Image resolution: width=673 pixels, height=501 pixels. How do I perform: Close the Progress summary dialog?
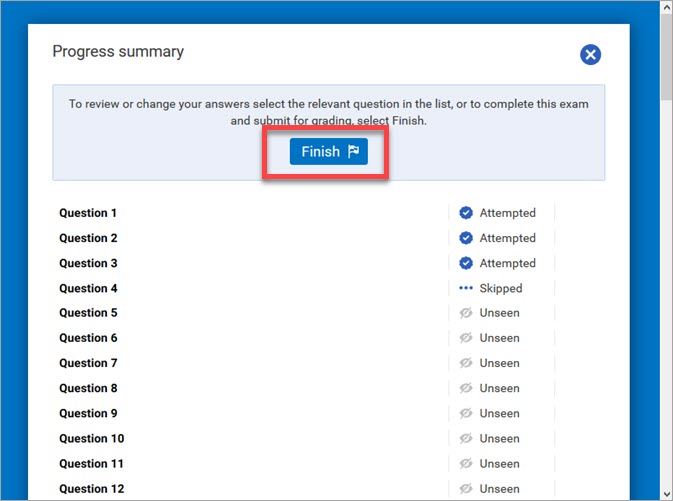[x=590, y=55]
